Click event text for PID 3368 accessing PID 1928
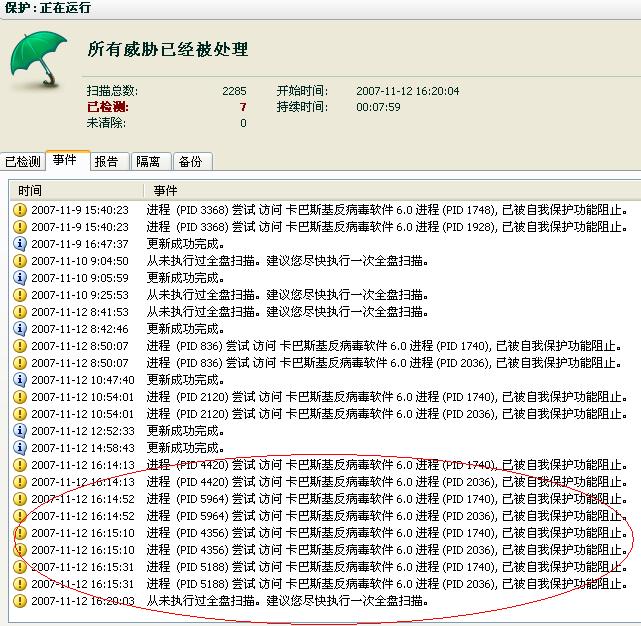This screenshot has height=626, width=641. pos(387,227)
